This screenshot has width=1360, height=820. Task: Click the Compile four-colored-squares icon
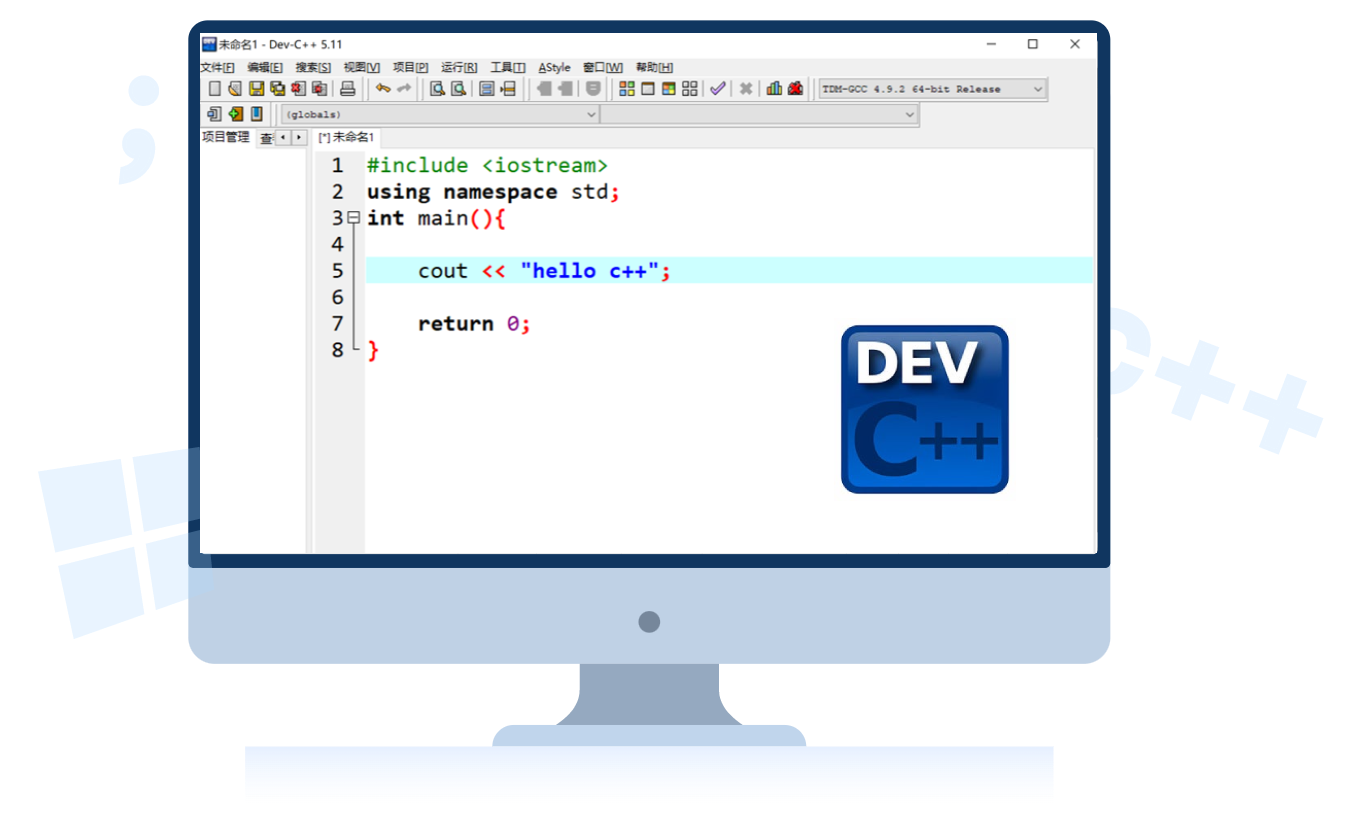[x=627, y=89]
